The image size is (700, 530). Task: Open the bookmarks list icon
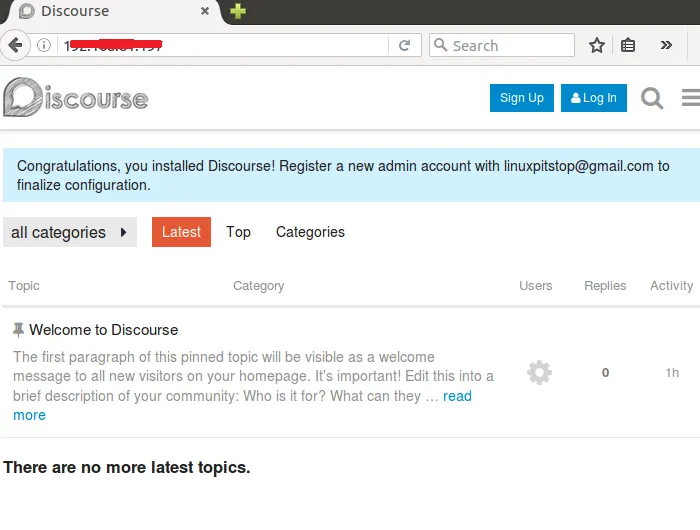coord(628,45)
